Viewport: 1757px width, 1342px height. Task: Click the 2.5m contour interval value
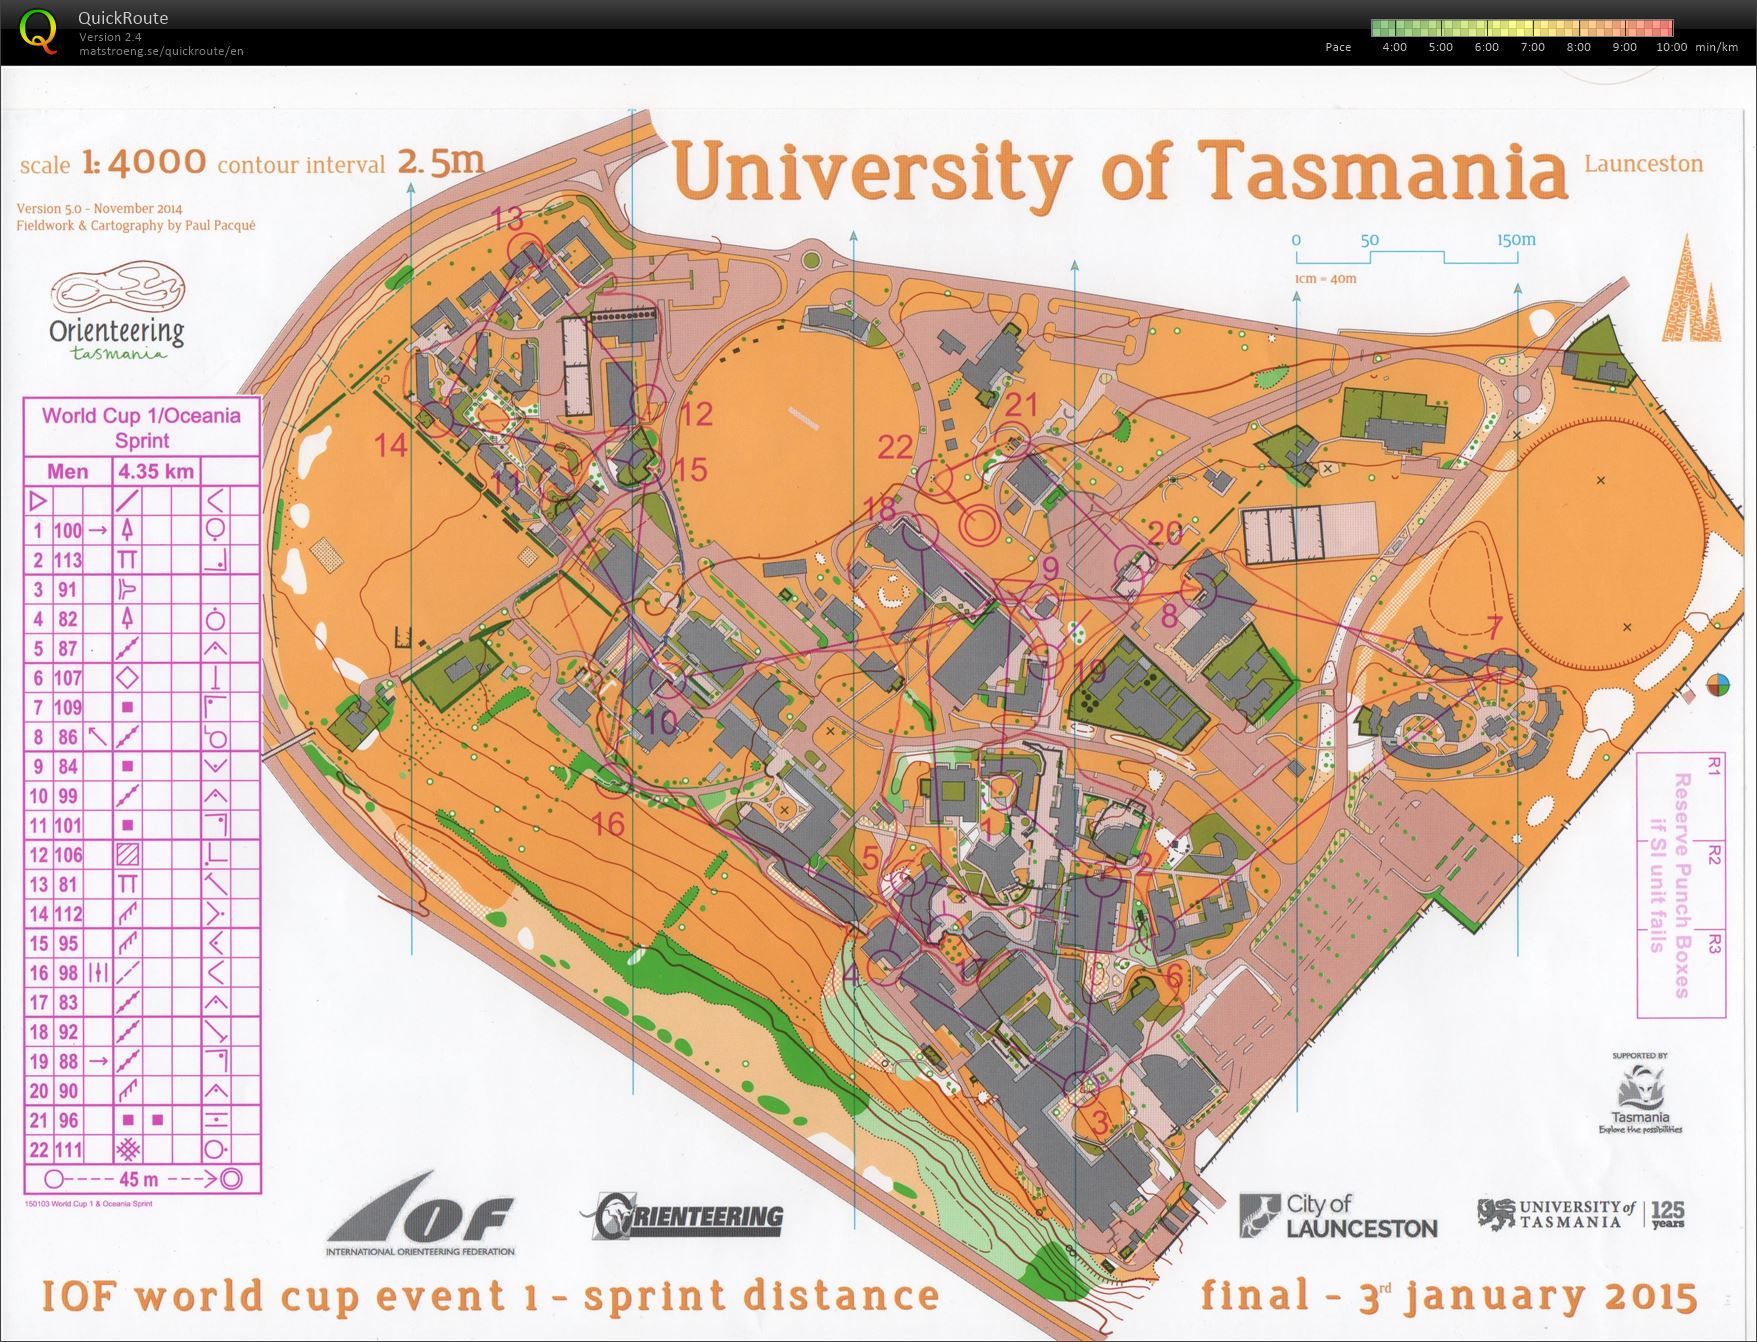click(x=440, y=161)
